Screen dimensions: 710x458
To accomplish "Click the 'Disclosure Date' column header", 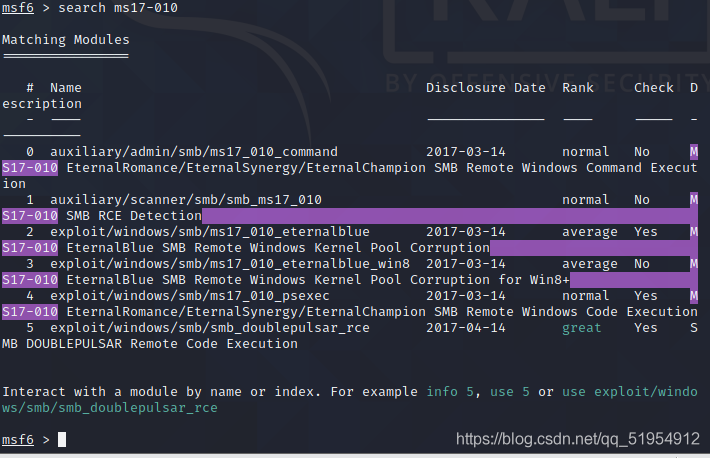I will (485, 87).
